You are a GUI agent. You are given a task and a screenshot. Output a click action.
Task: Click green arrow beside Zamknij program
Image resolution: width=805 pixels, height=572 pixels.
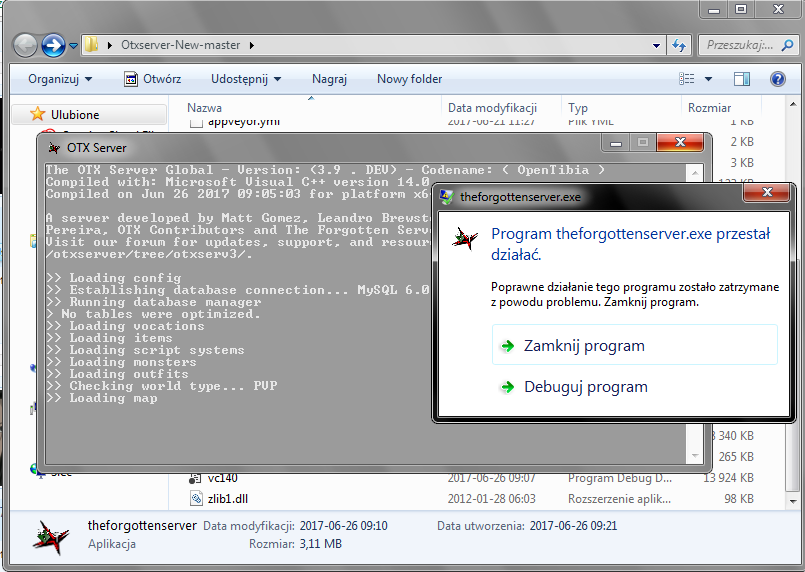click(x=507, y=346)
